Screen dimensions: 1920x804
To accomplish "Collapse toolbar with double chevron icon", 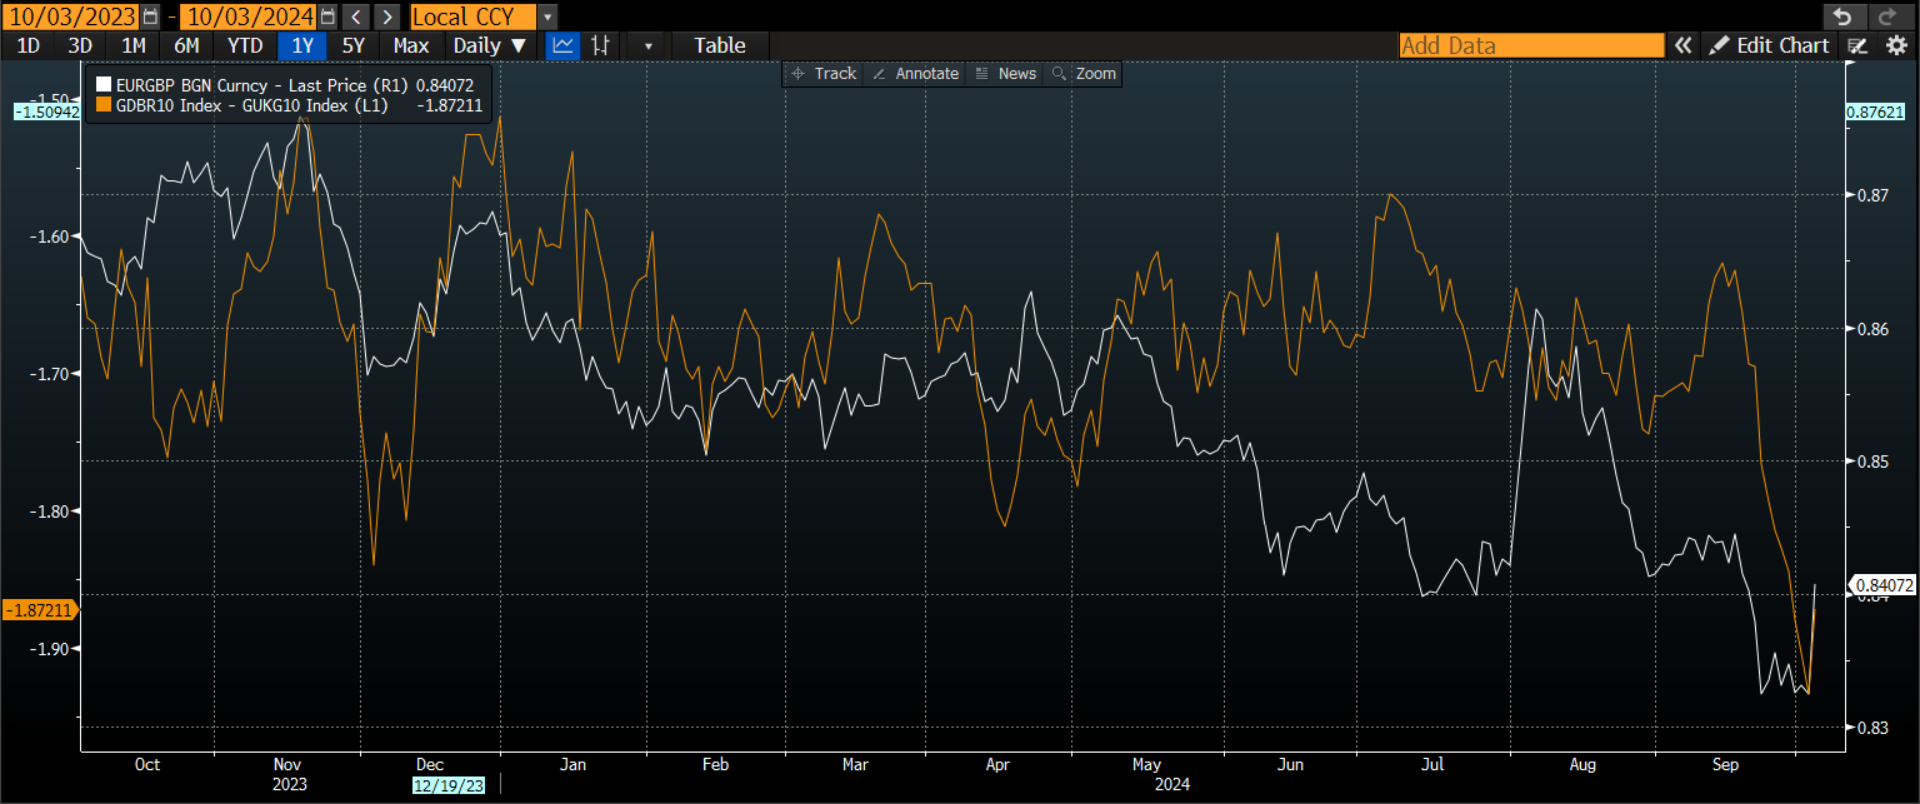I will point(1683,45).
